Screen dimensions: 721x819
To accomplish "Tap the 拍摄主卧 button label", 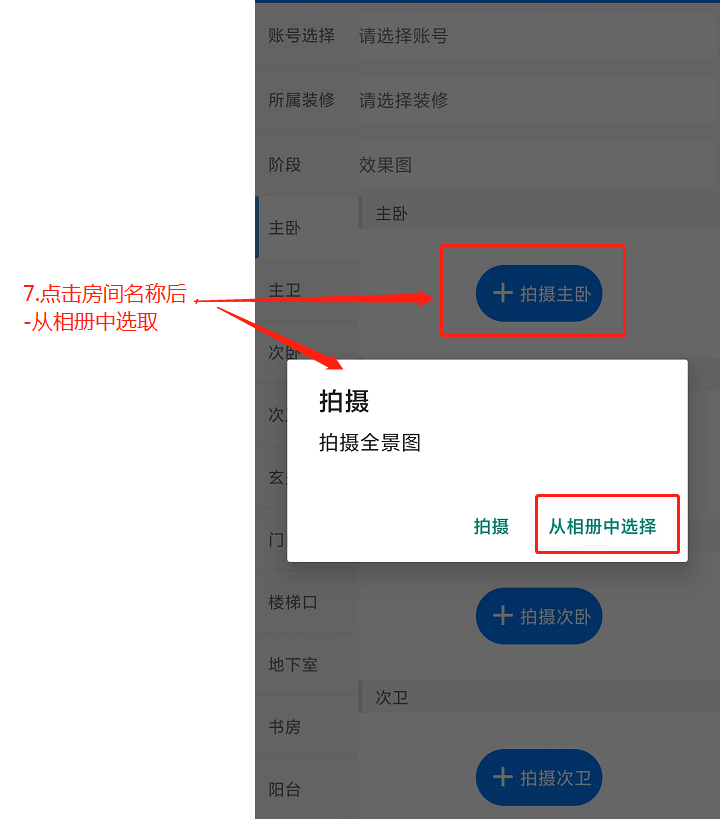I will coord(555,294).
